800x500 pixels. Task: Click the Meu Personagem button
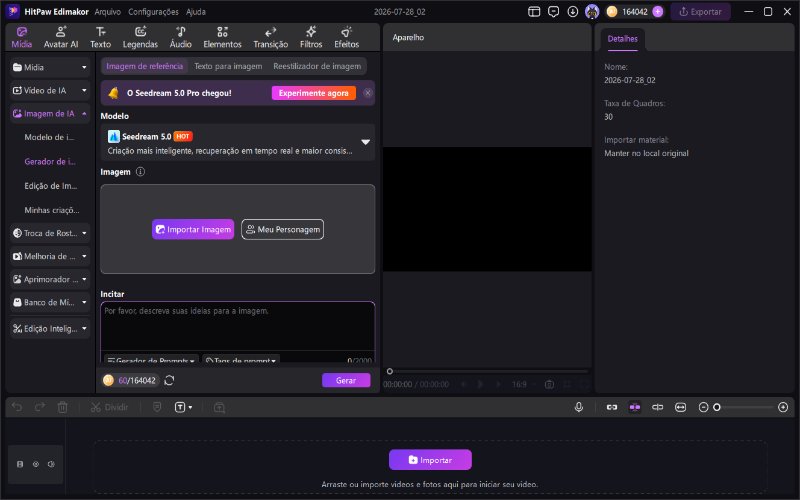[x=282, y=230]
